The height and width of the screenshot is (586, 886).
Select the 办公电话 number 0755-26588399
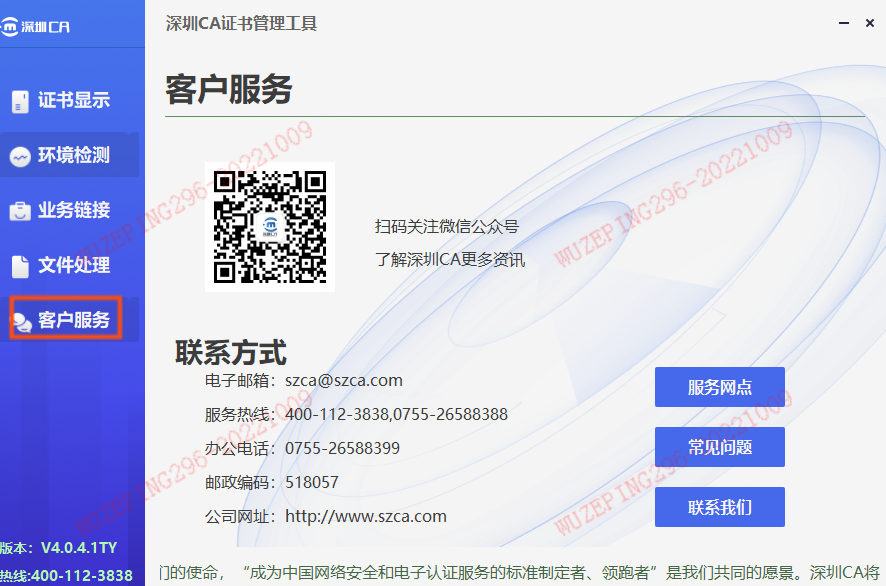[342, 448]
